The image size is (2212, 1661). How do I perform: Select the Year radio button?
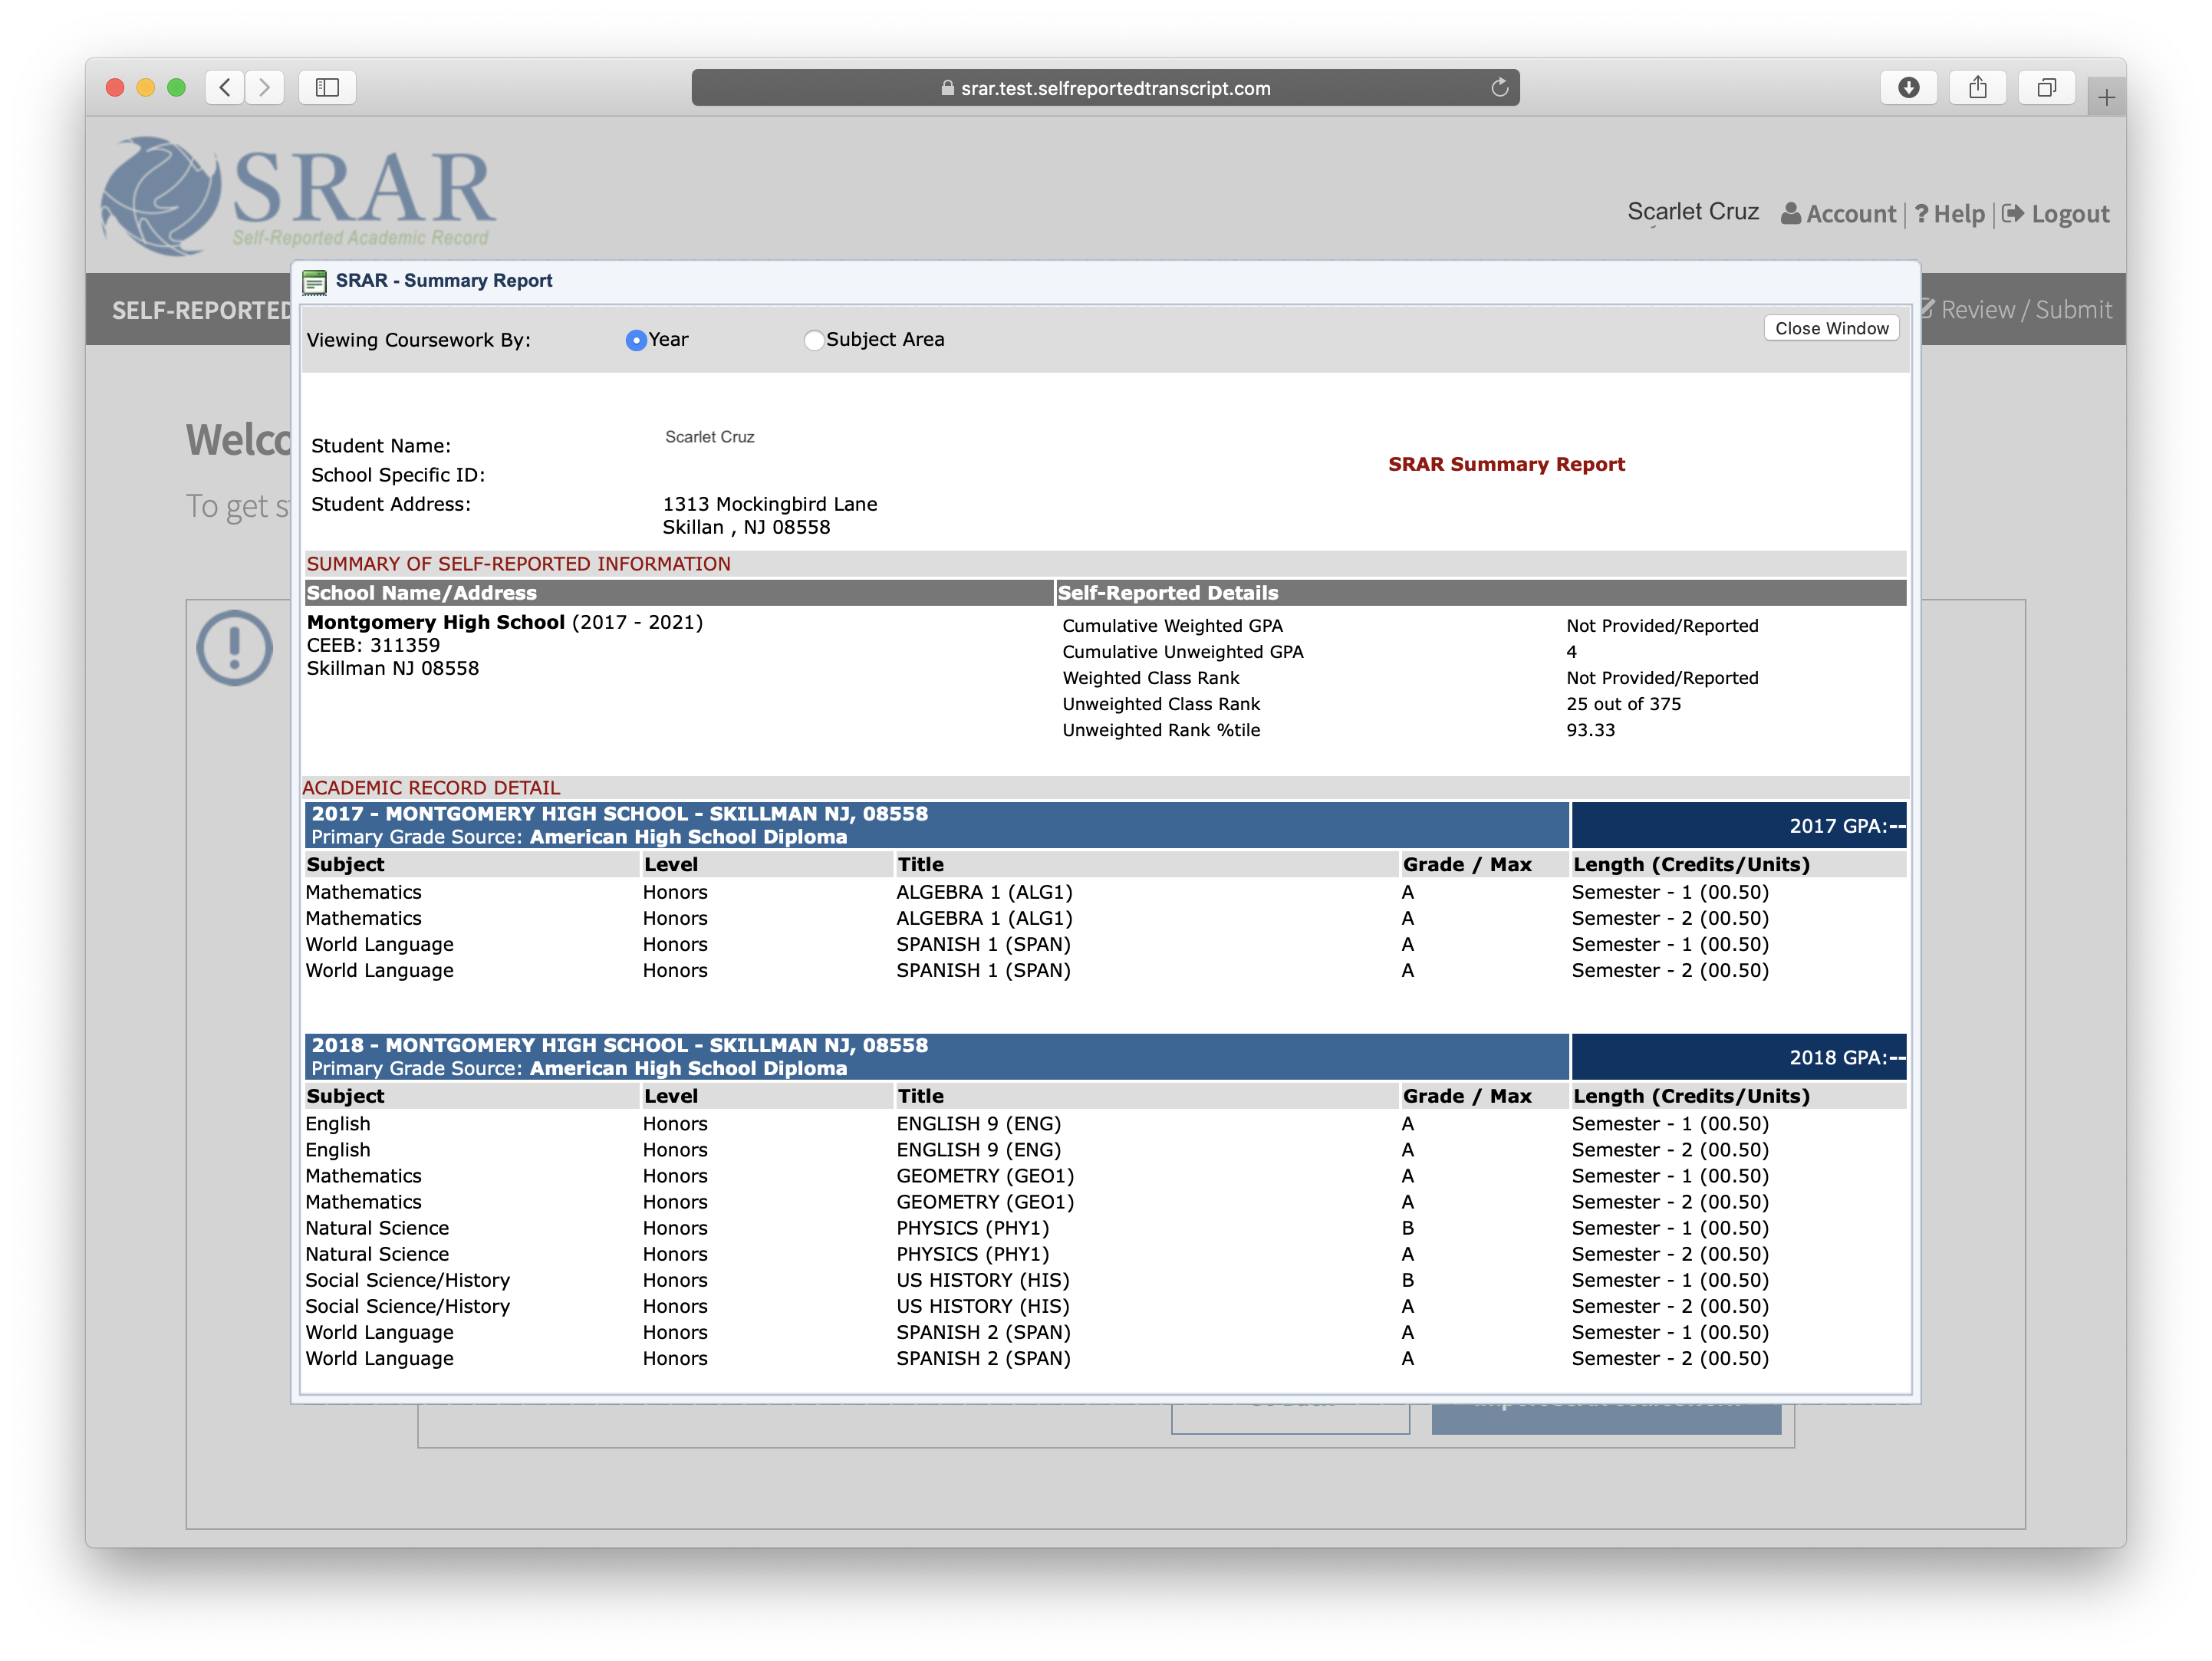pyautogui.click(x=636, y=340)
